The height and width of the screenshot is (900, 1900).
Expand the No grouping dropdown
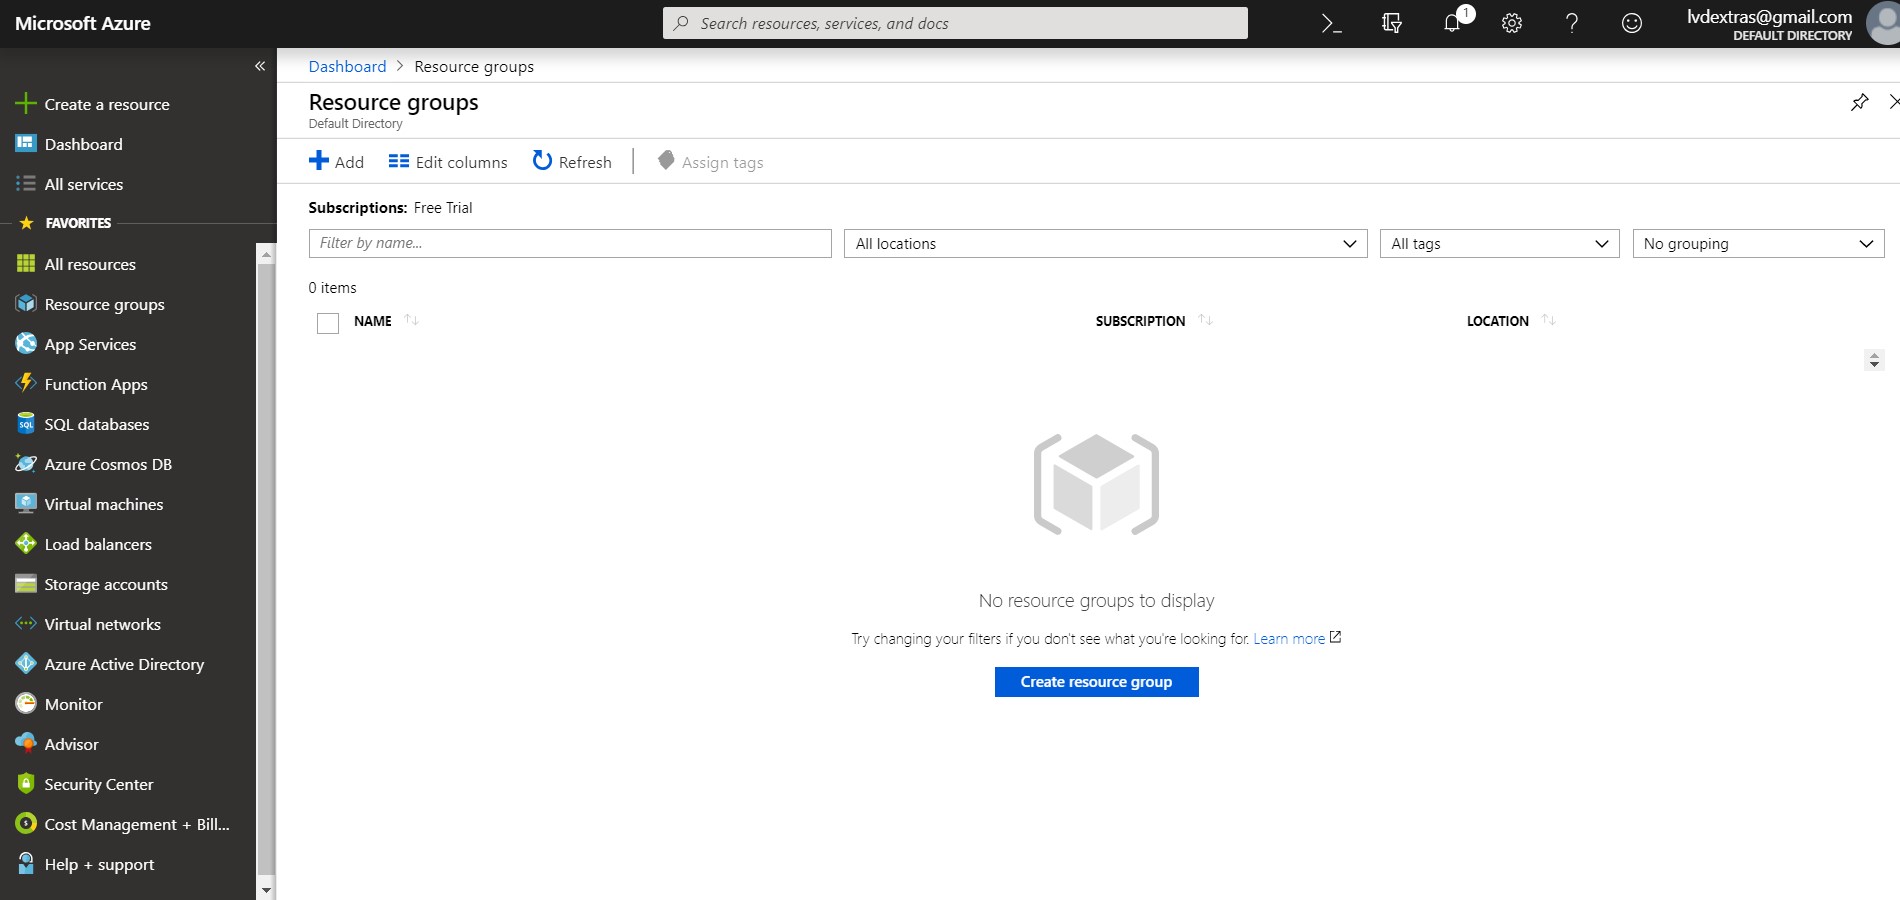tap(1757, 244)
